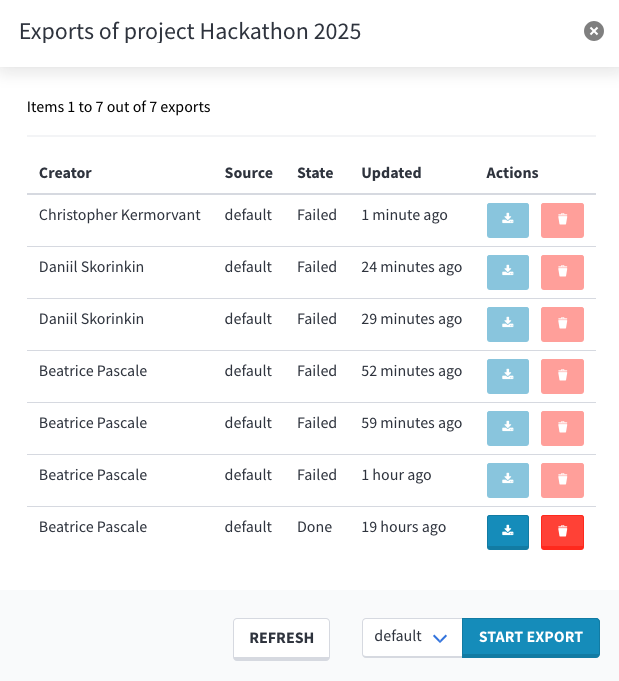Delete the export updated 59 minutes ago
619x681 pixels.
(562, 428)
